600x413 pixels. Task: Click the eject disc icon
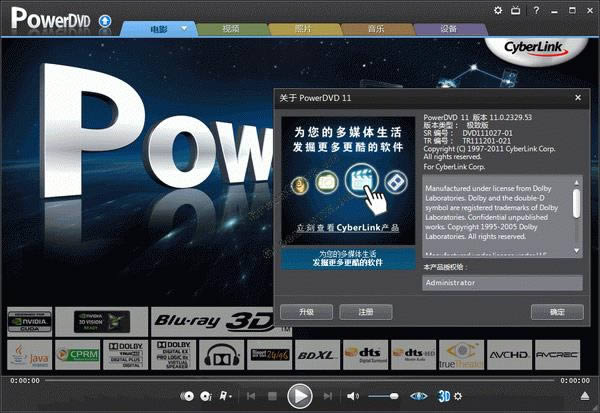(x=585, y=396)
